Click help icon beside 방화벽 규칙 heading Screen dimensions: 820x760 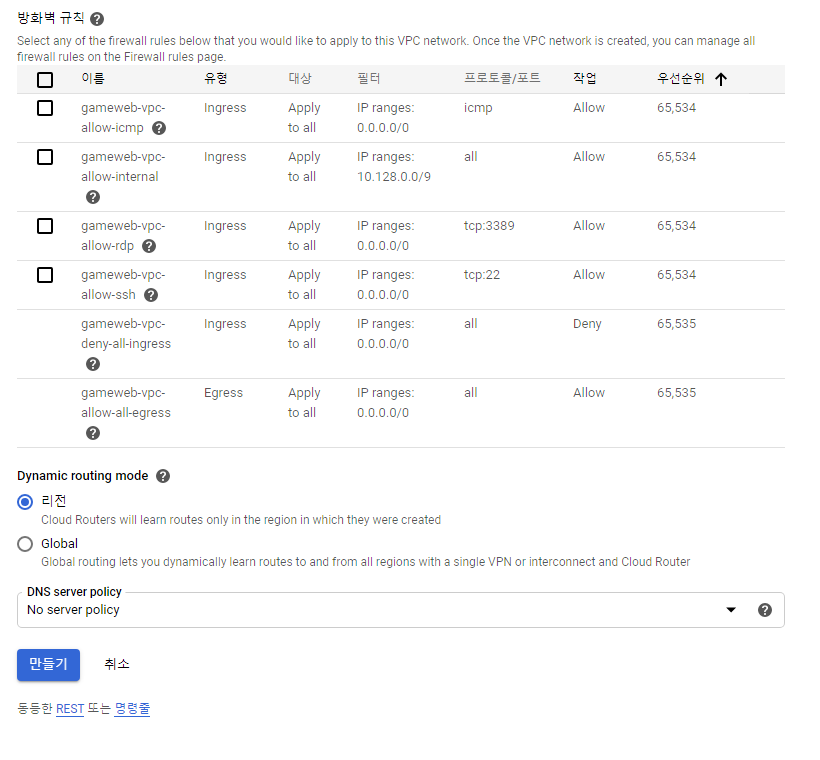click(x=97, y=19)
